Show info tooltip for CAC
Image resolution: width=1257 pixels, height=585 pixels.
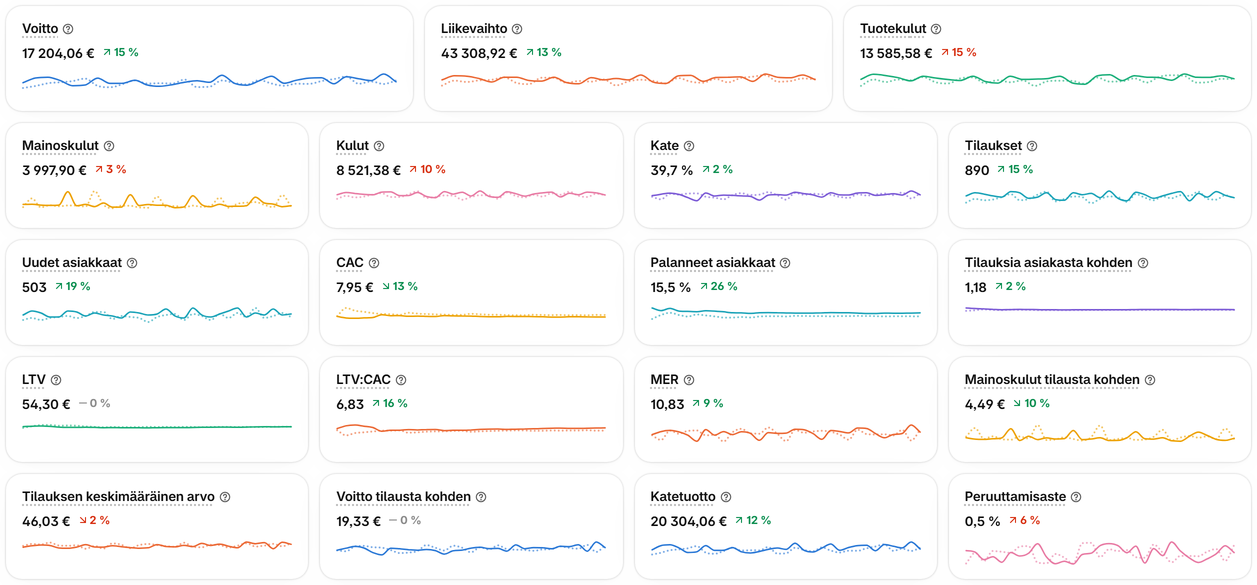374,263
